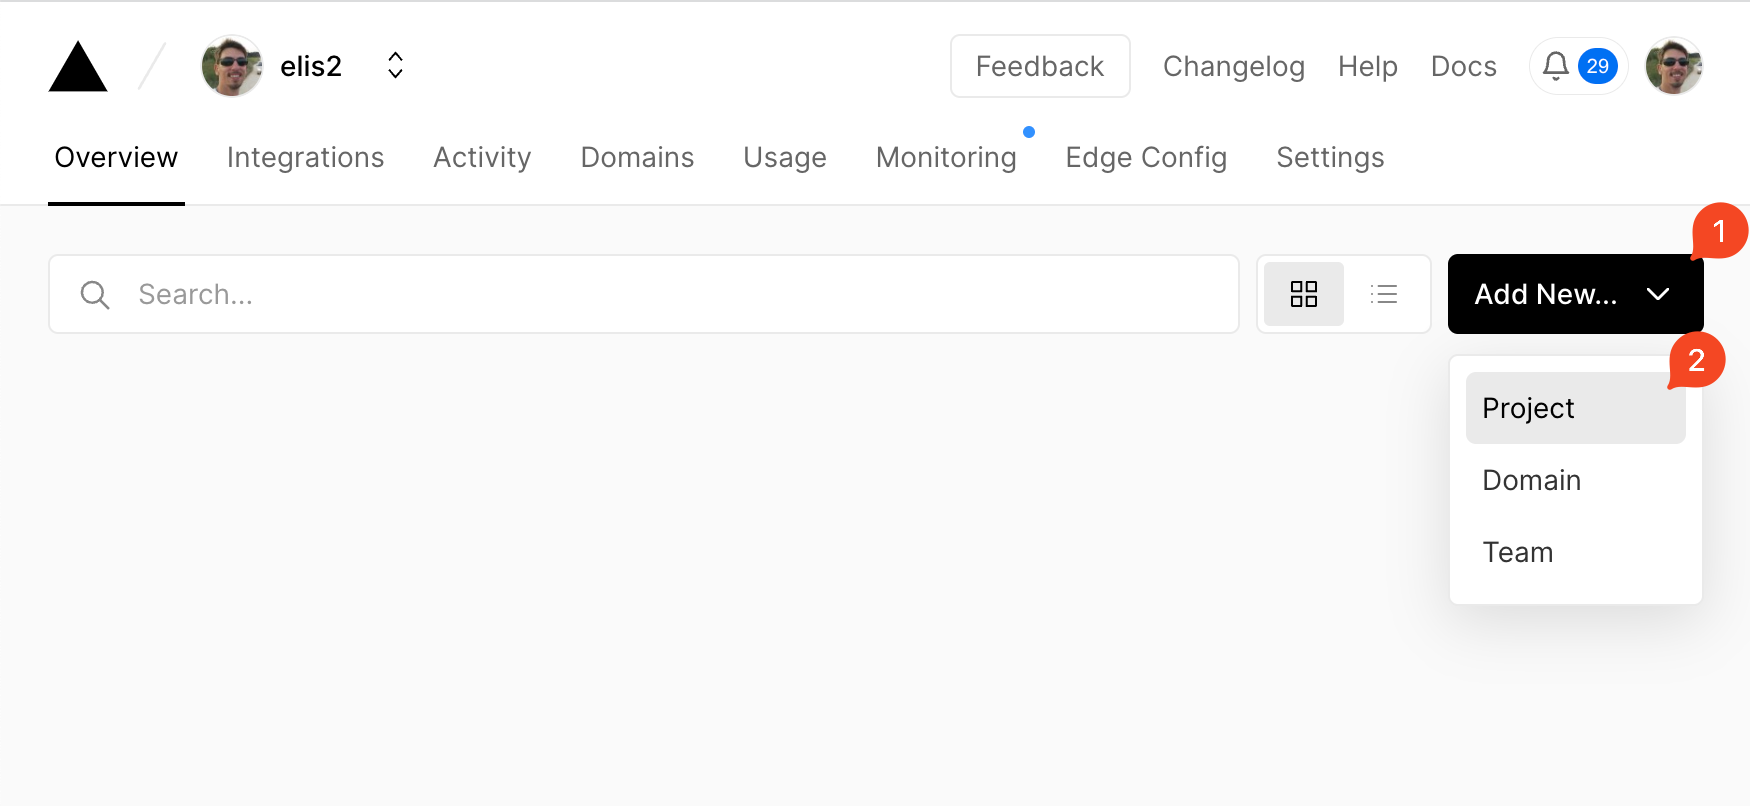This screenshot has height=806, width=1750.
Task: Go to the Activity tab
Action: [x=482, y=158]
